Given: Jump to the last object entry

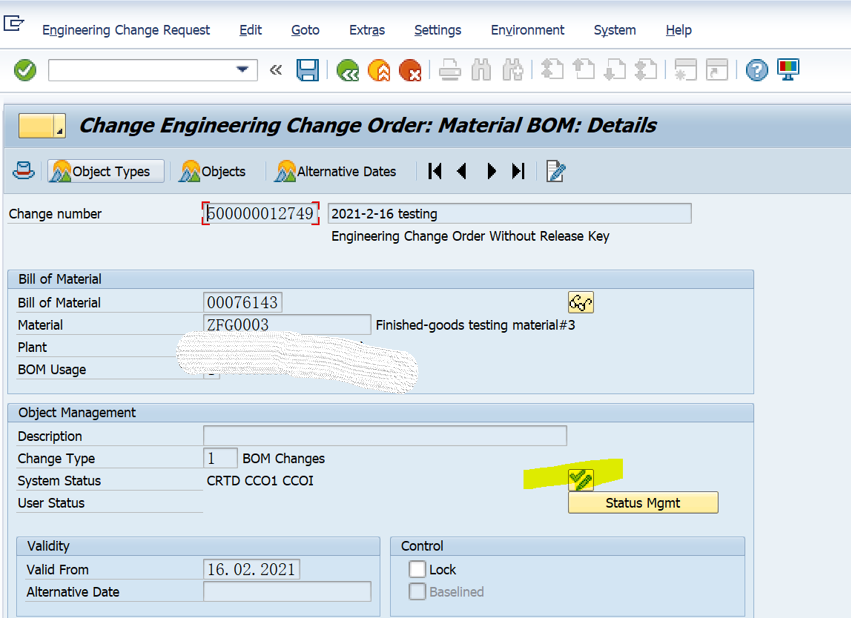Looking at the screenshot, I should 518,171.
